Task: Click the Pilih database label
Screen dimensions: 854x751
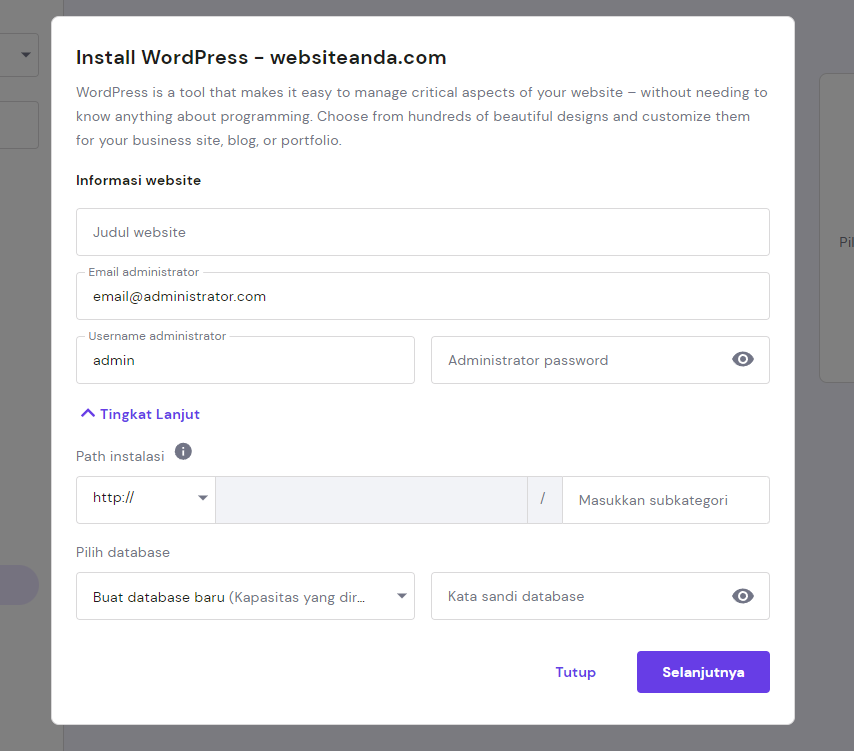Action: pos(122,551)
